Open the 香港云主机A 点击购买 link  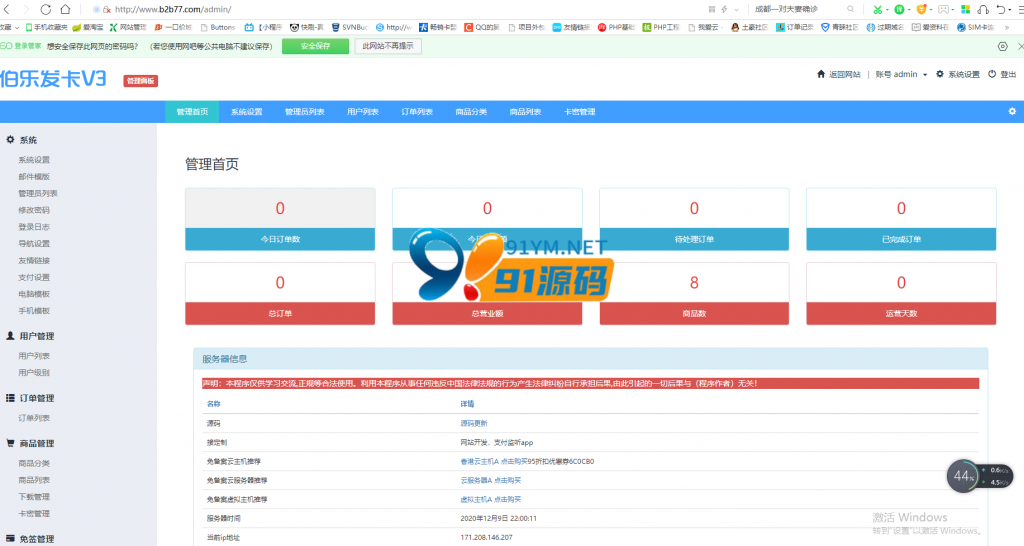pyautogui.click(x=494, y=461)
